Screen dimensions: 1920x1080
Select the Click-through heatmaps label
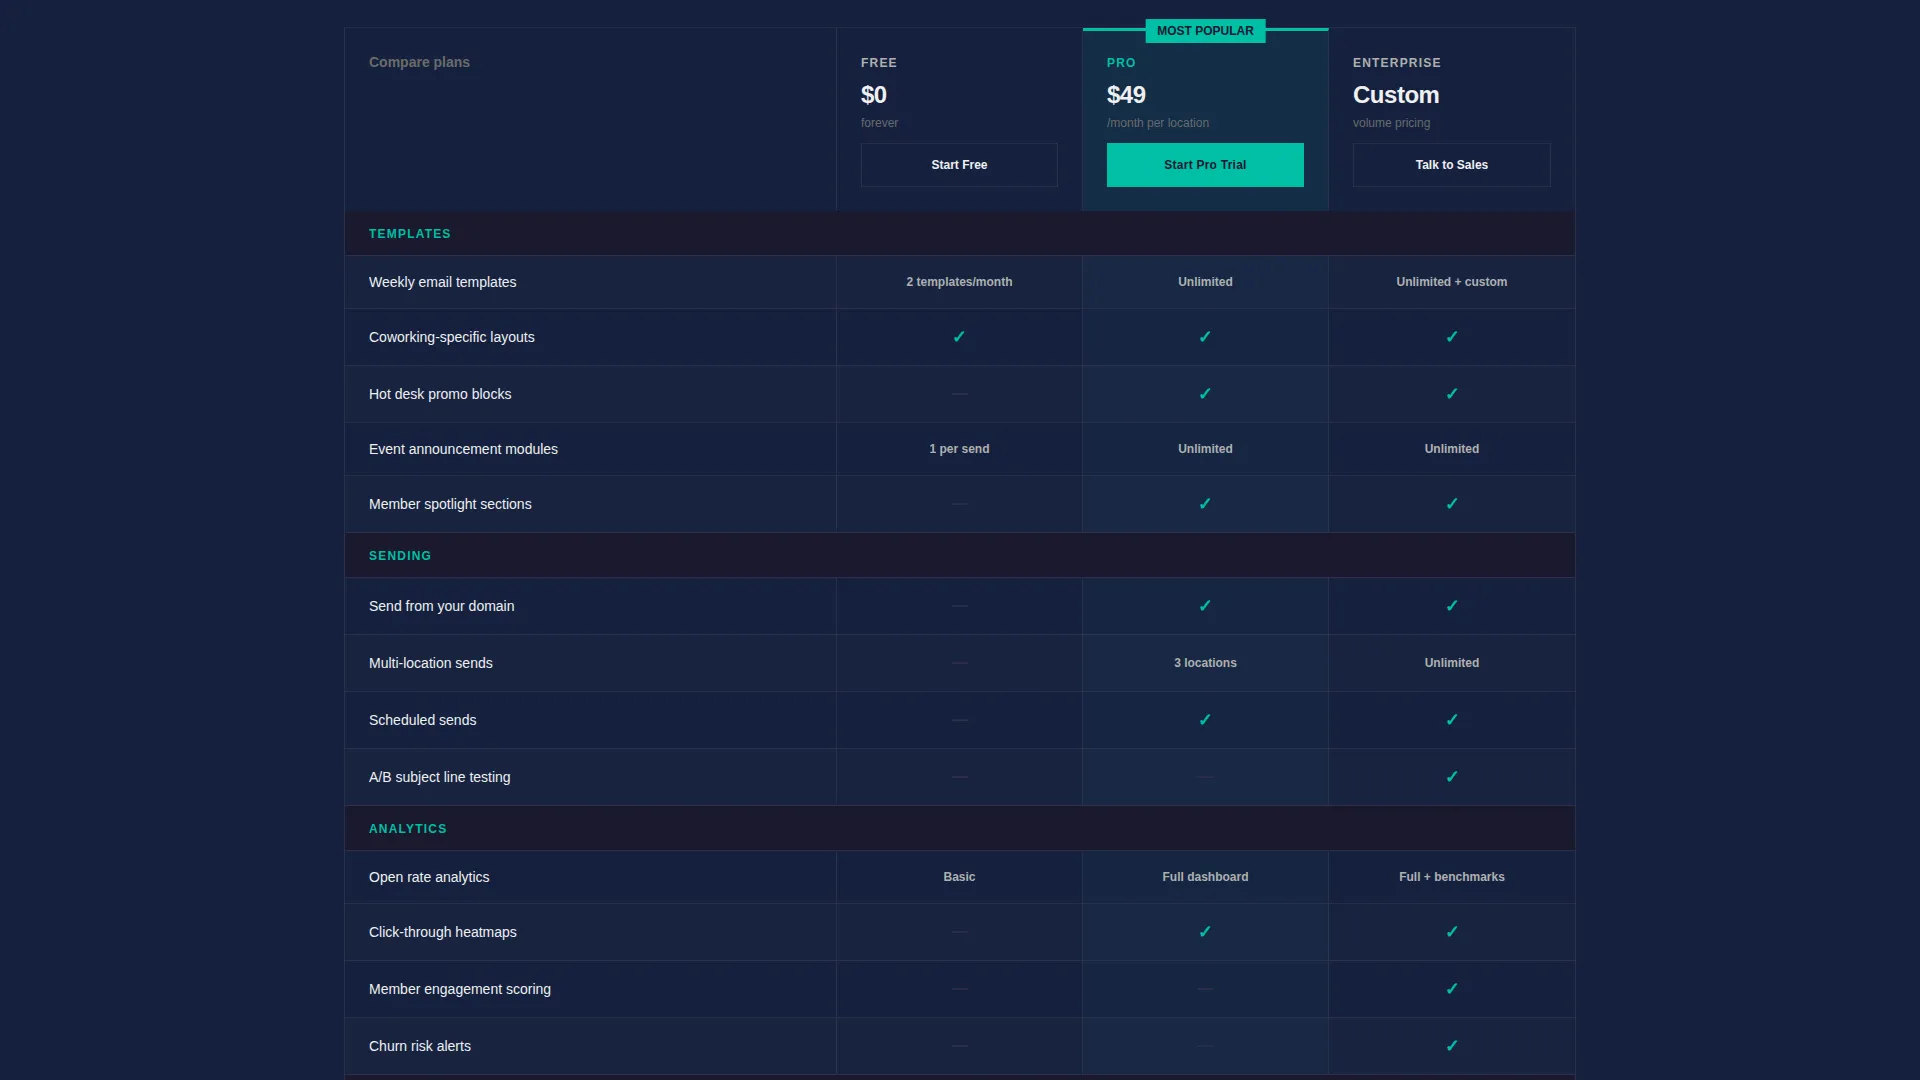coord(442,932)
